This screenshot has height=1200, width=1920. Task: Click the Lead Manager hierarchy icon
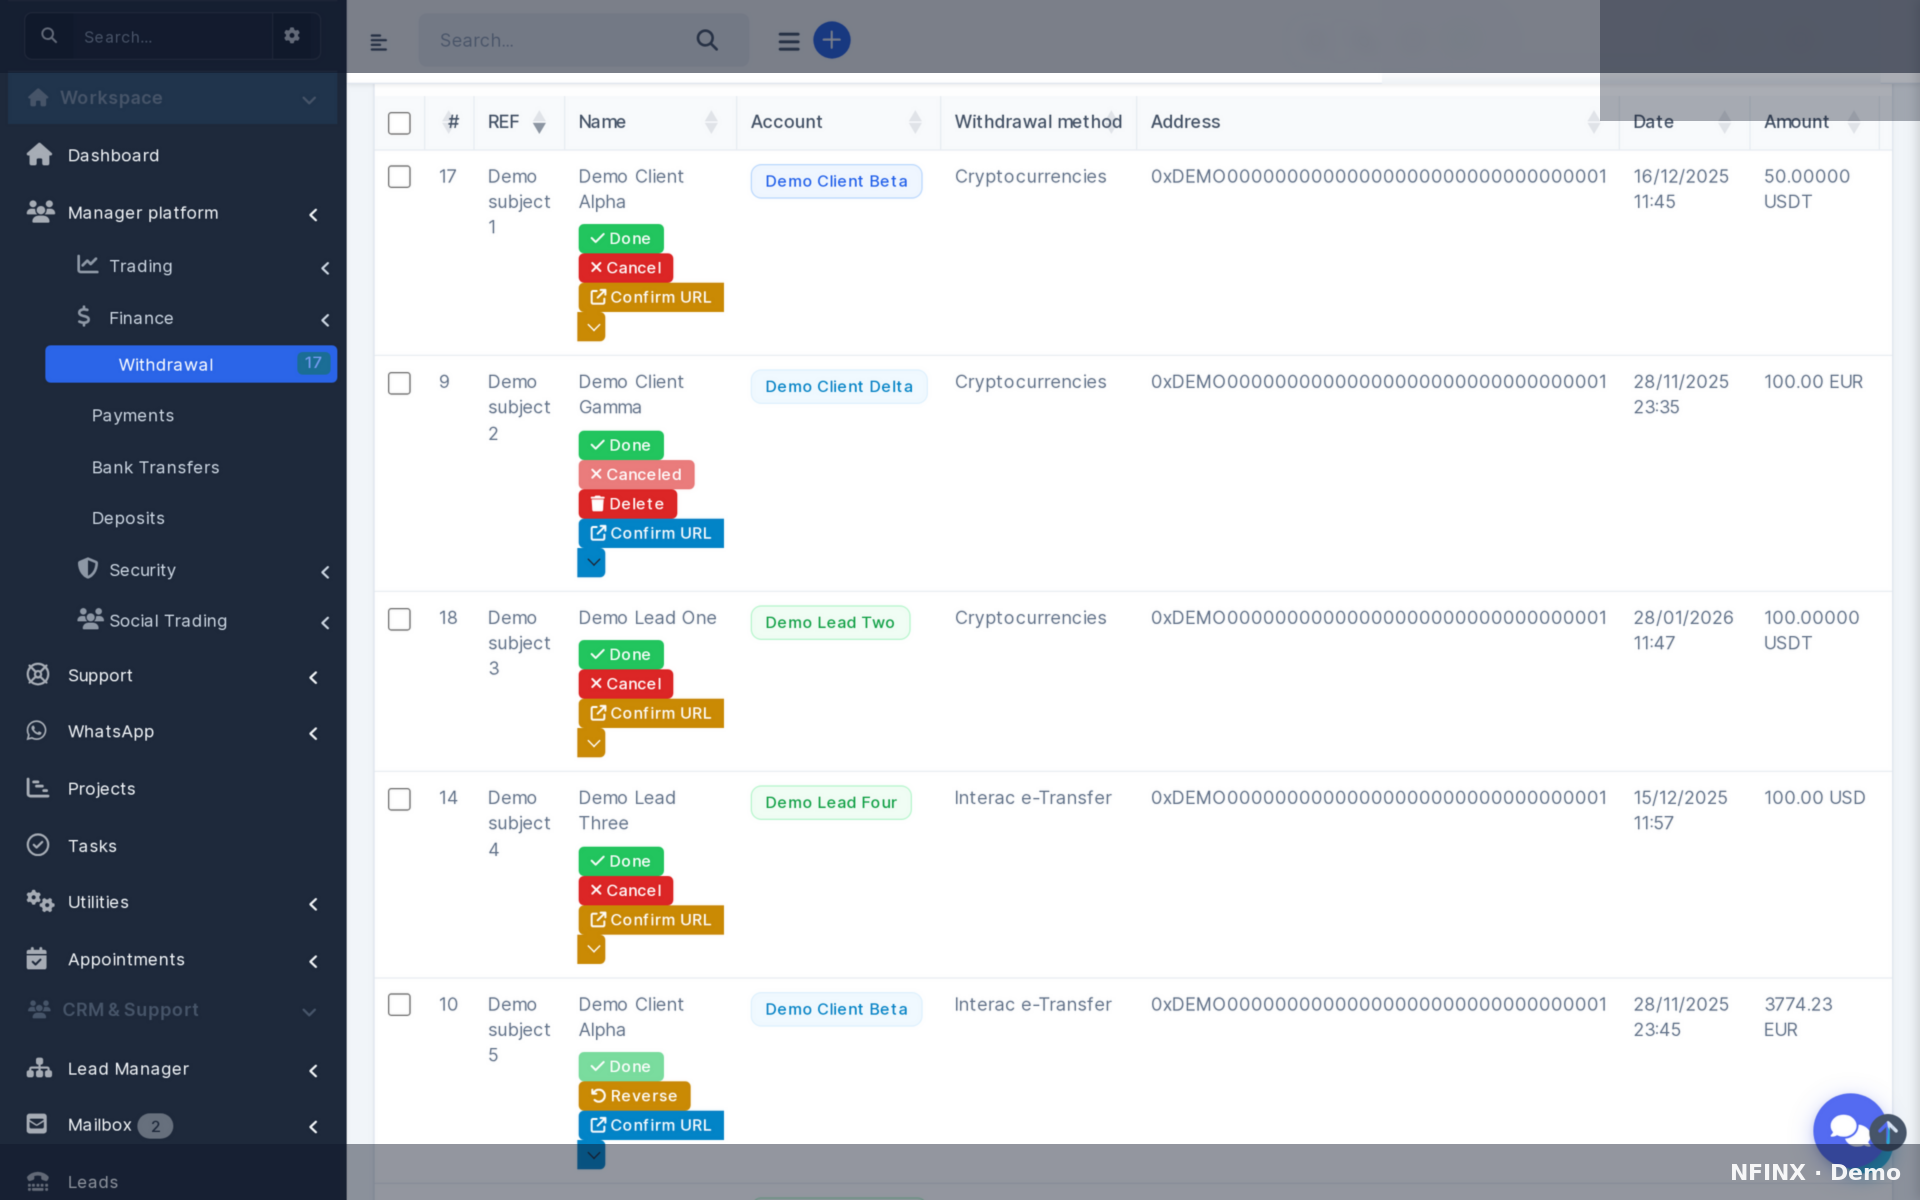point(39,1068)
